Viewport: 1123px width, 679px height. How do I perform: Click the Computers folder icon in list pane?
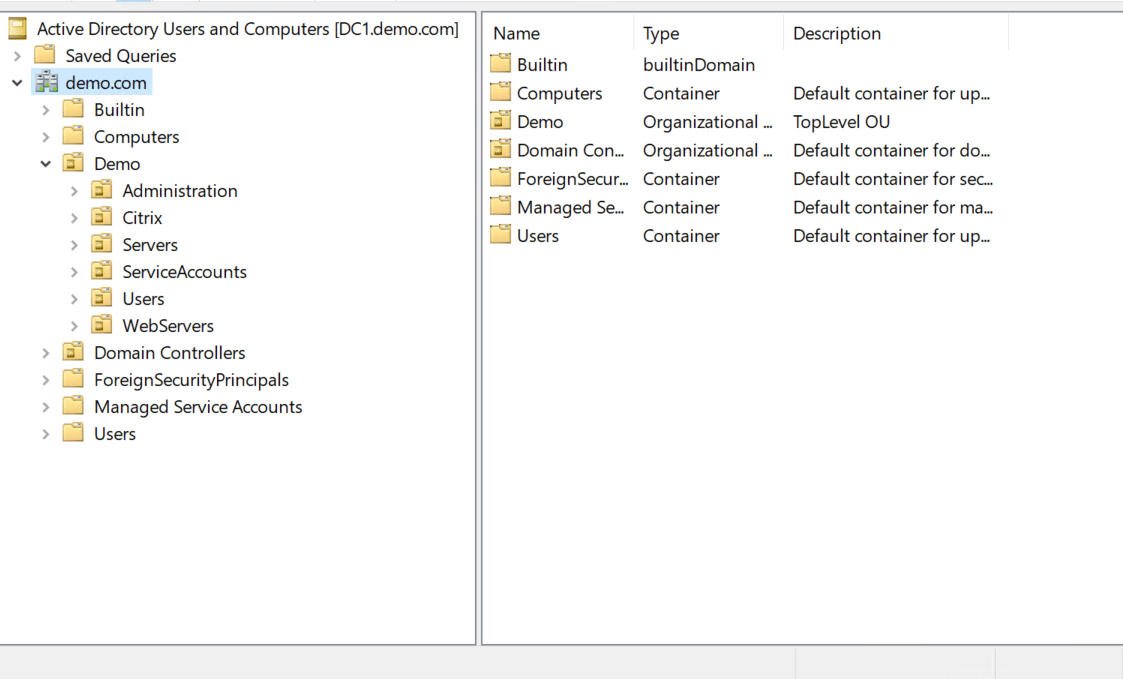[500, 92]
